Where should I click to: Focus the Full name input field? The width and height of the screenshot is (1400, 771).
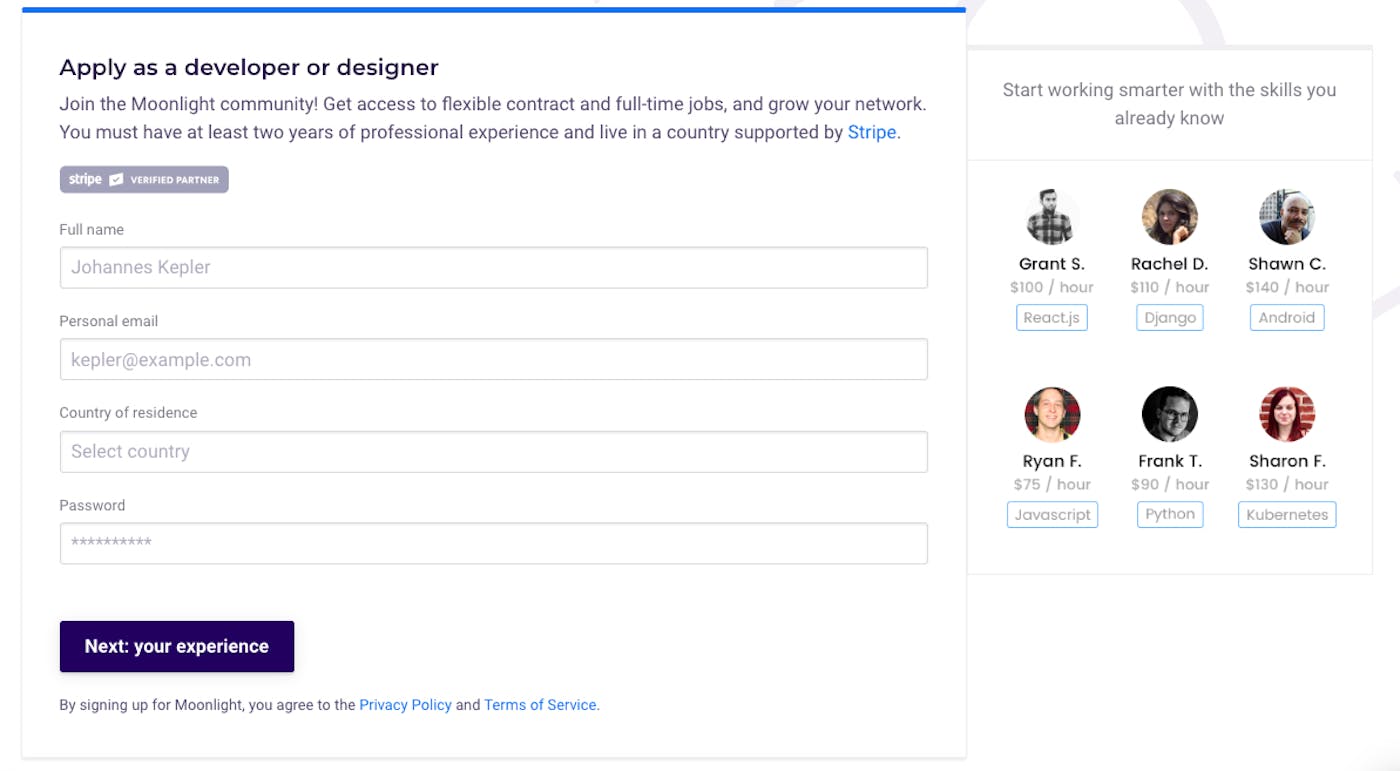494,268
